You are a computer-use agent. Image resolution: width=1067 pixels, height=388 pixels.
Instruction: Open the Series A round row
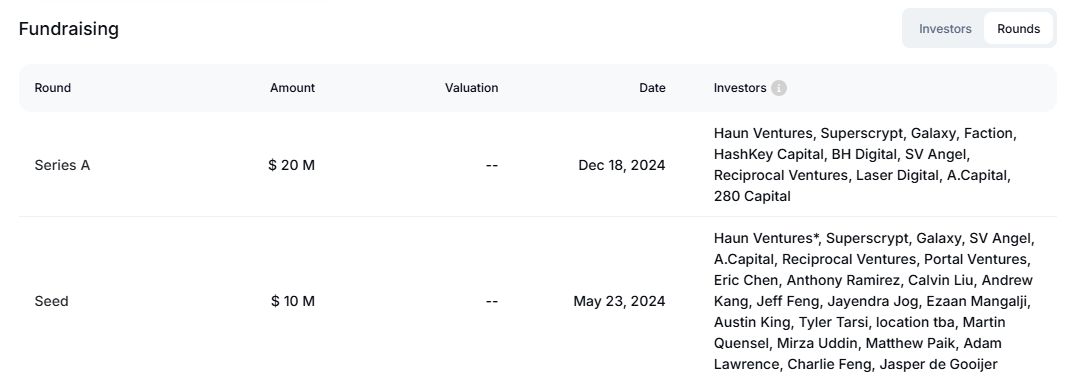pos(538,165)
